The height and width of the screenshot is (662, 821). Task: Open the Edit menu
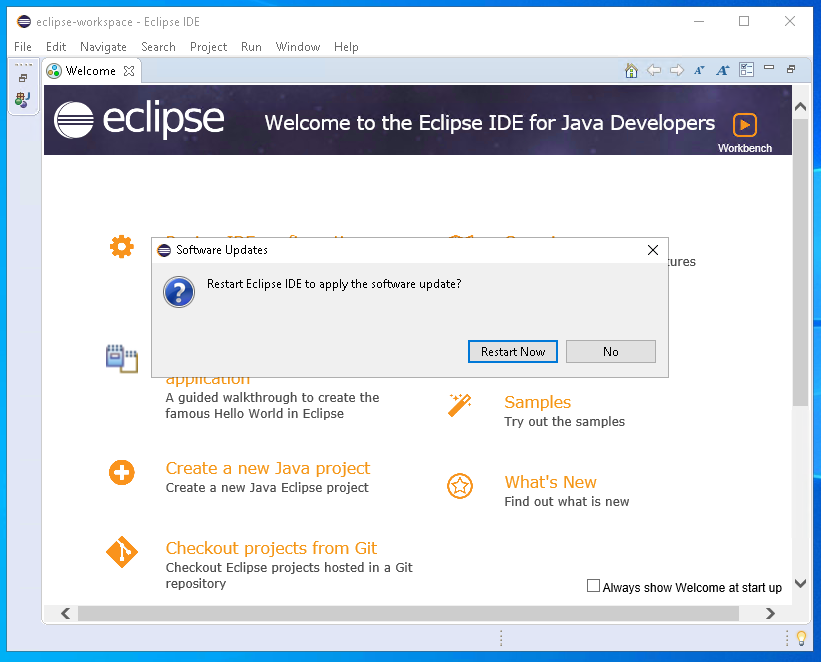tap(56, 47)
